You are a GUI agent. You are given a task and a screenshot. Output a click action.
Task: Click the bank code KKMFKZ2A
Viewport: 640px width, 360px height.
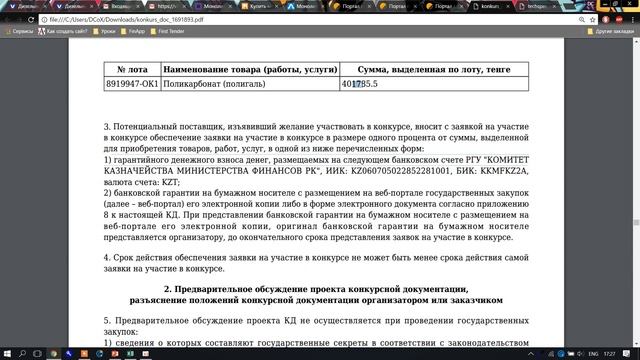point(503,171)
